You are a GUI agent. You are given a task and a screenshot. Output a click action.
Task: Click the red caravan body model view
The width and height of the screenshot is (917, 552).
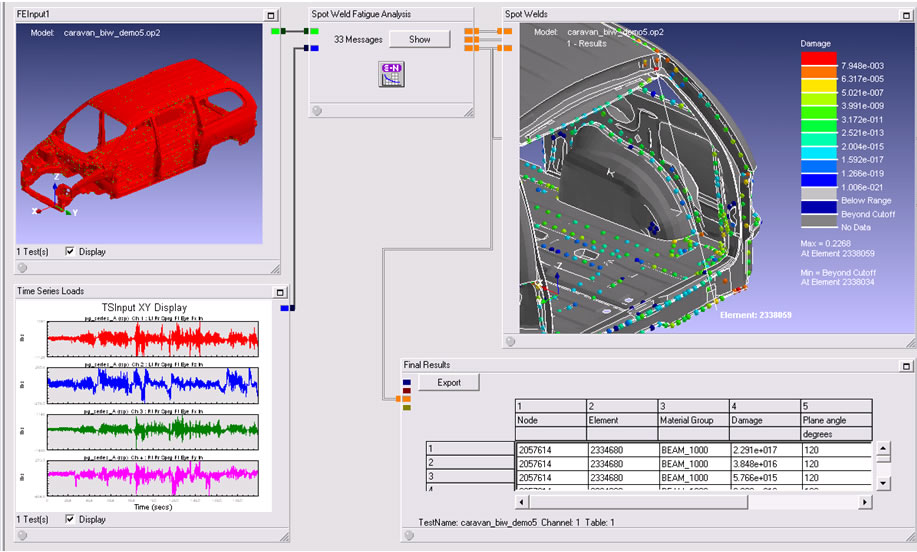coord(139,134)
